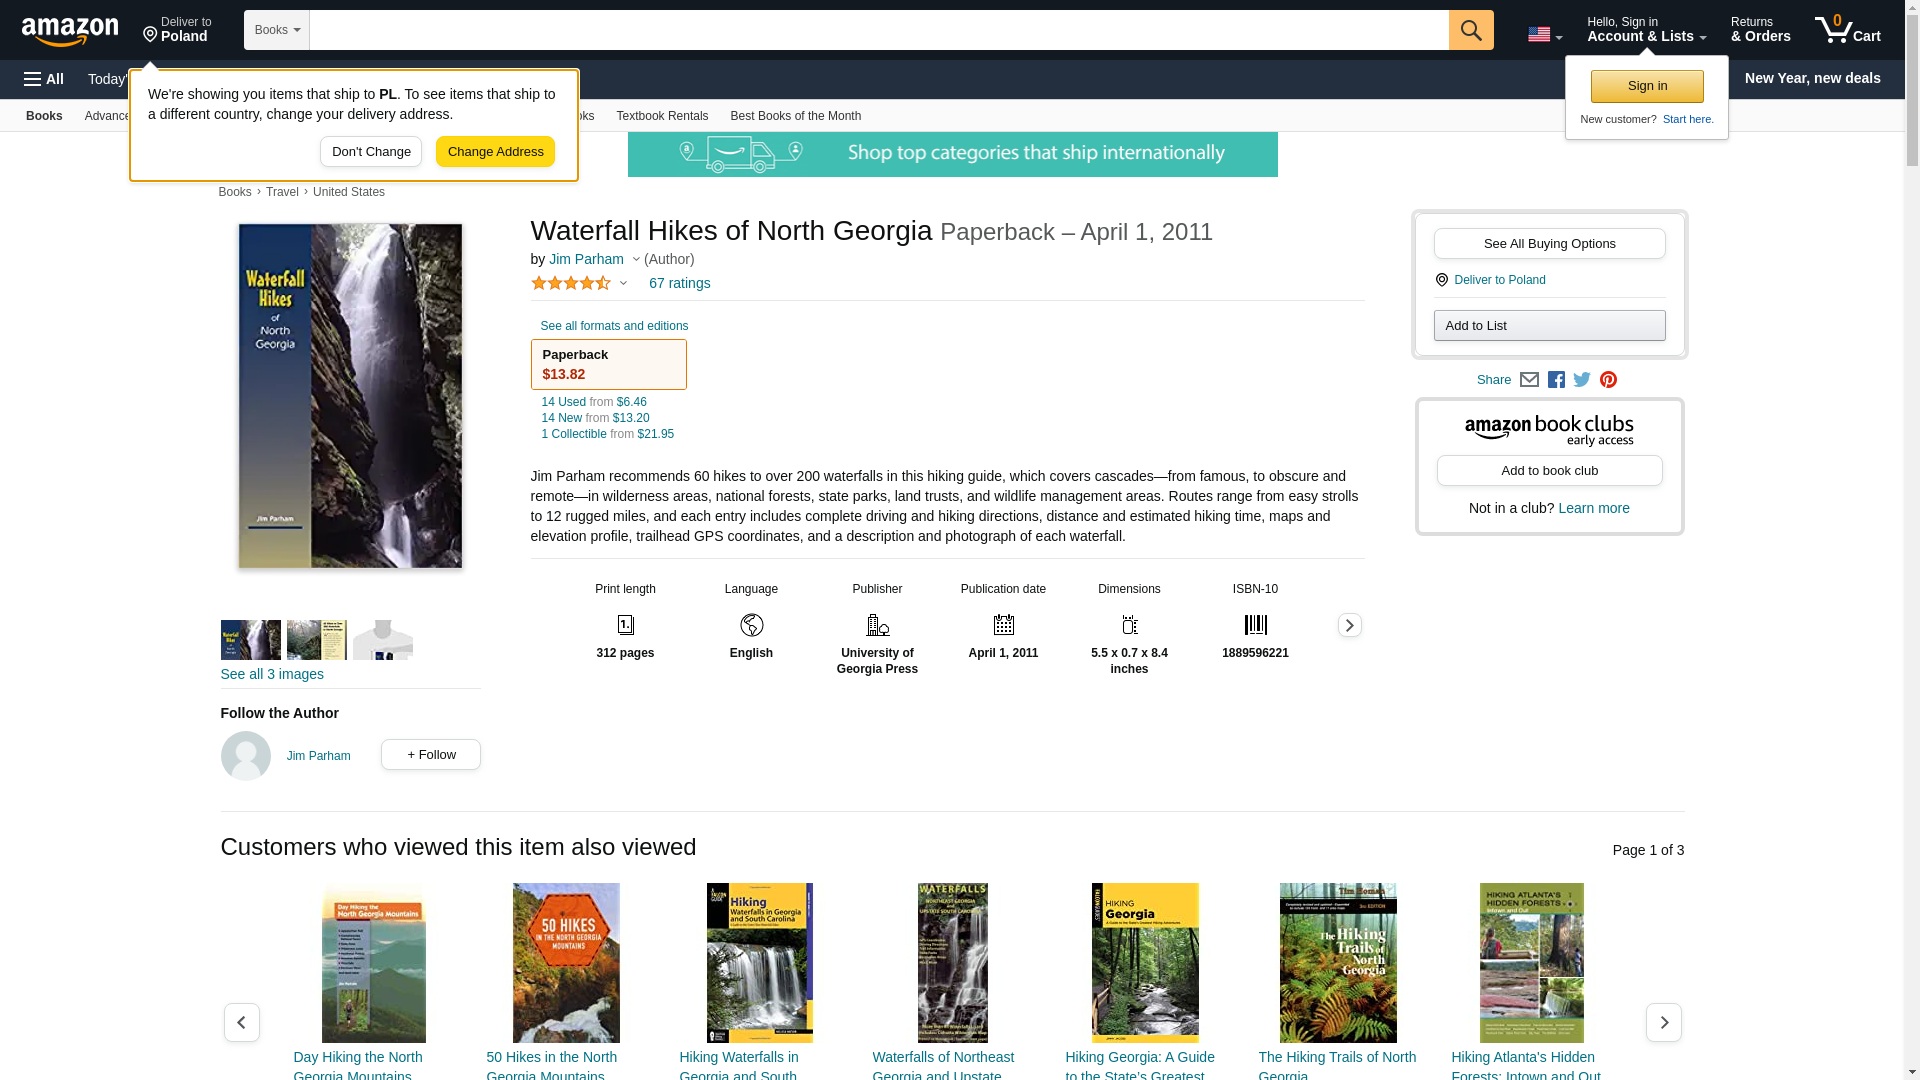Share via email envelope icon

click(x=1529, y=380)
